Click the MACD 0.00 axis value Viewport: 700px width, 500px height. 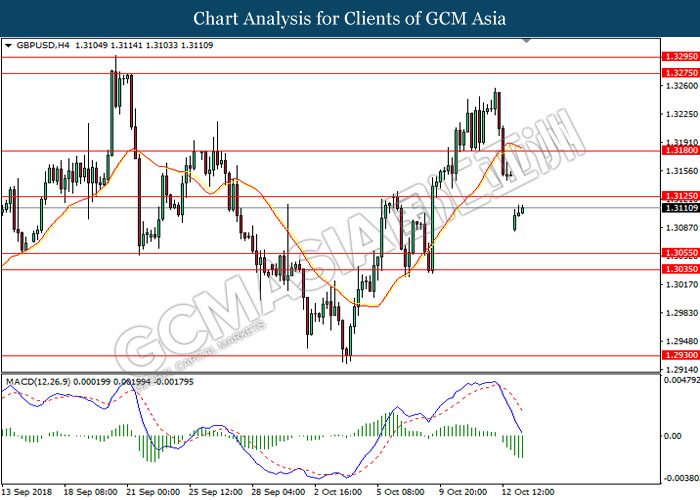673,436
